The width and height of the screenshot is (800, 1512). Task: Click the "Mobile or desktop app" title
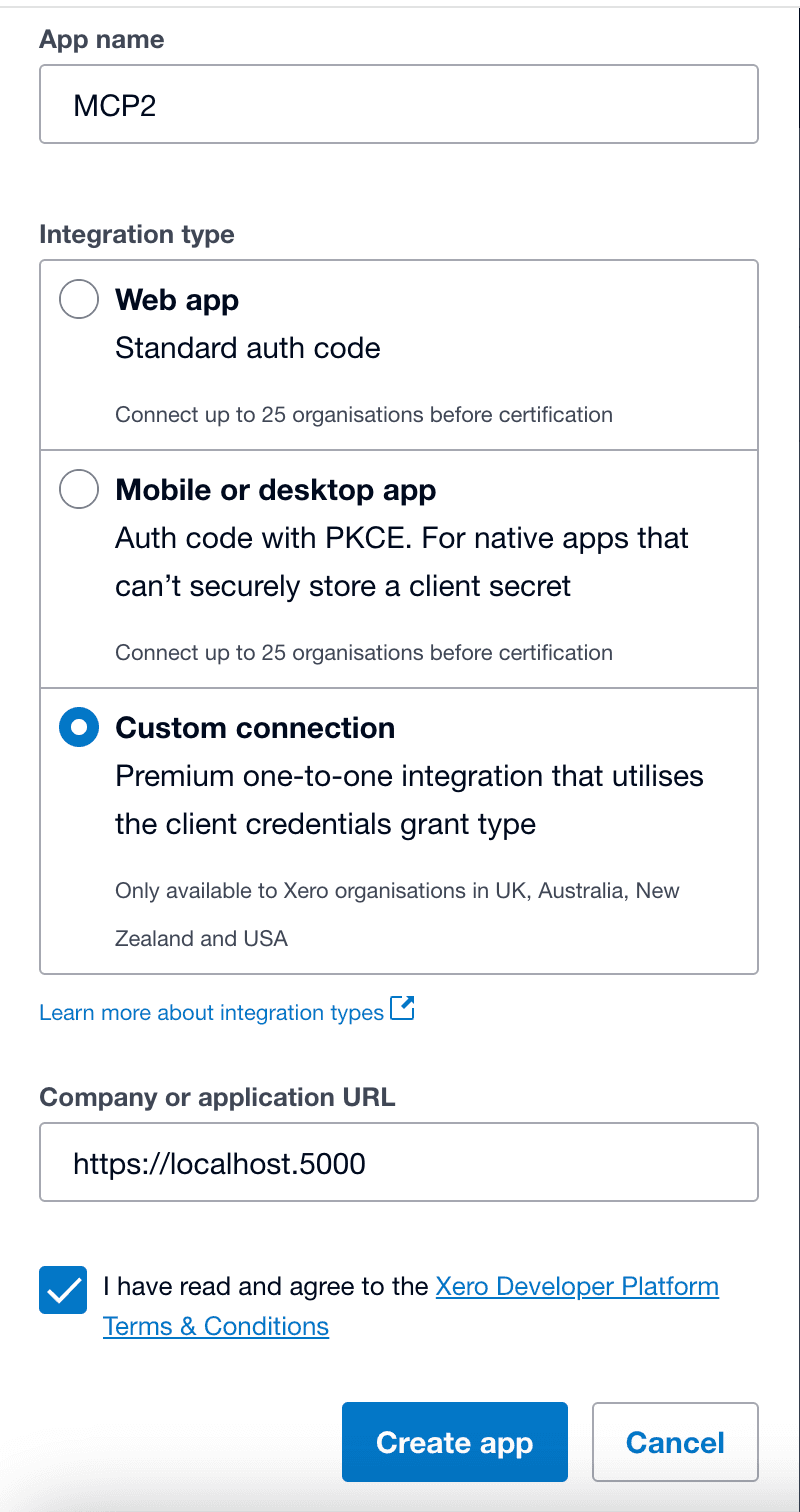(276, 490)
